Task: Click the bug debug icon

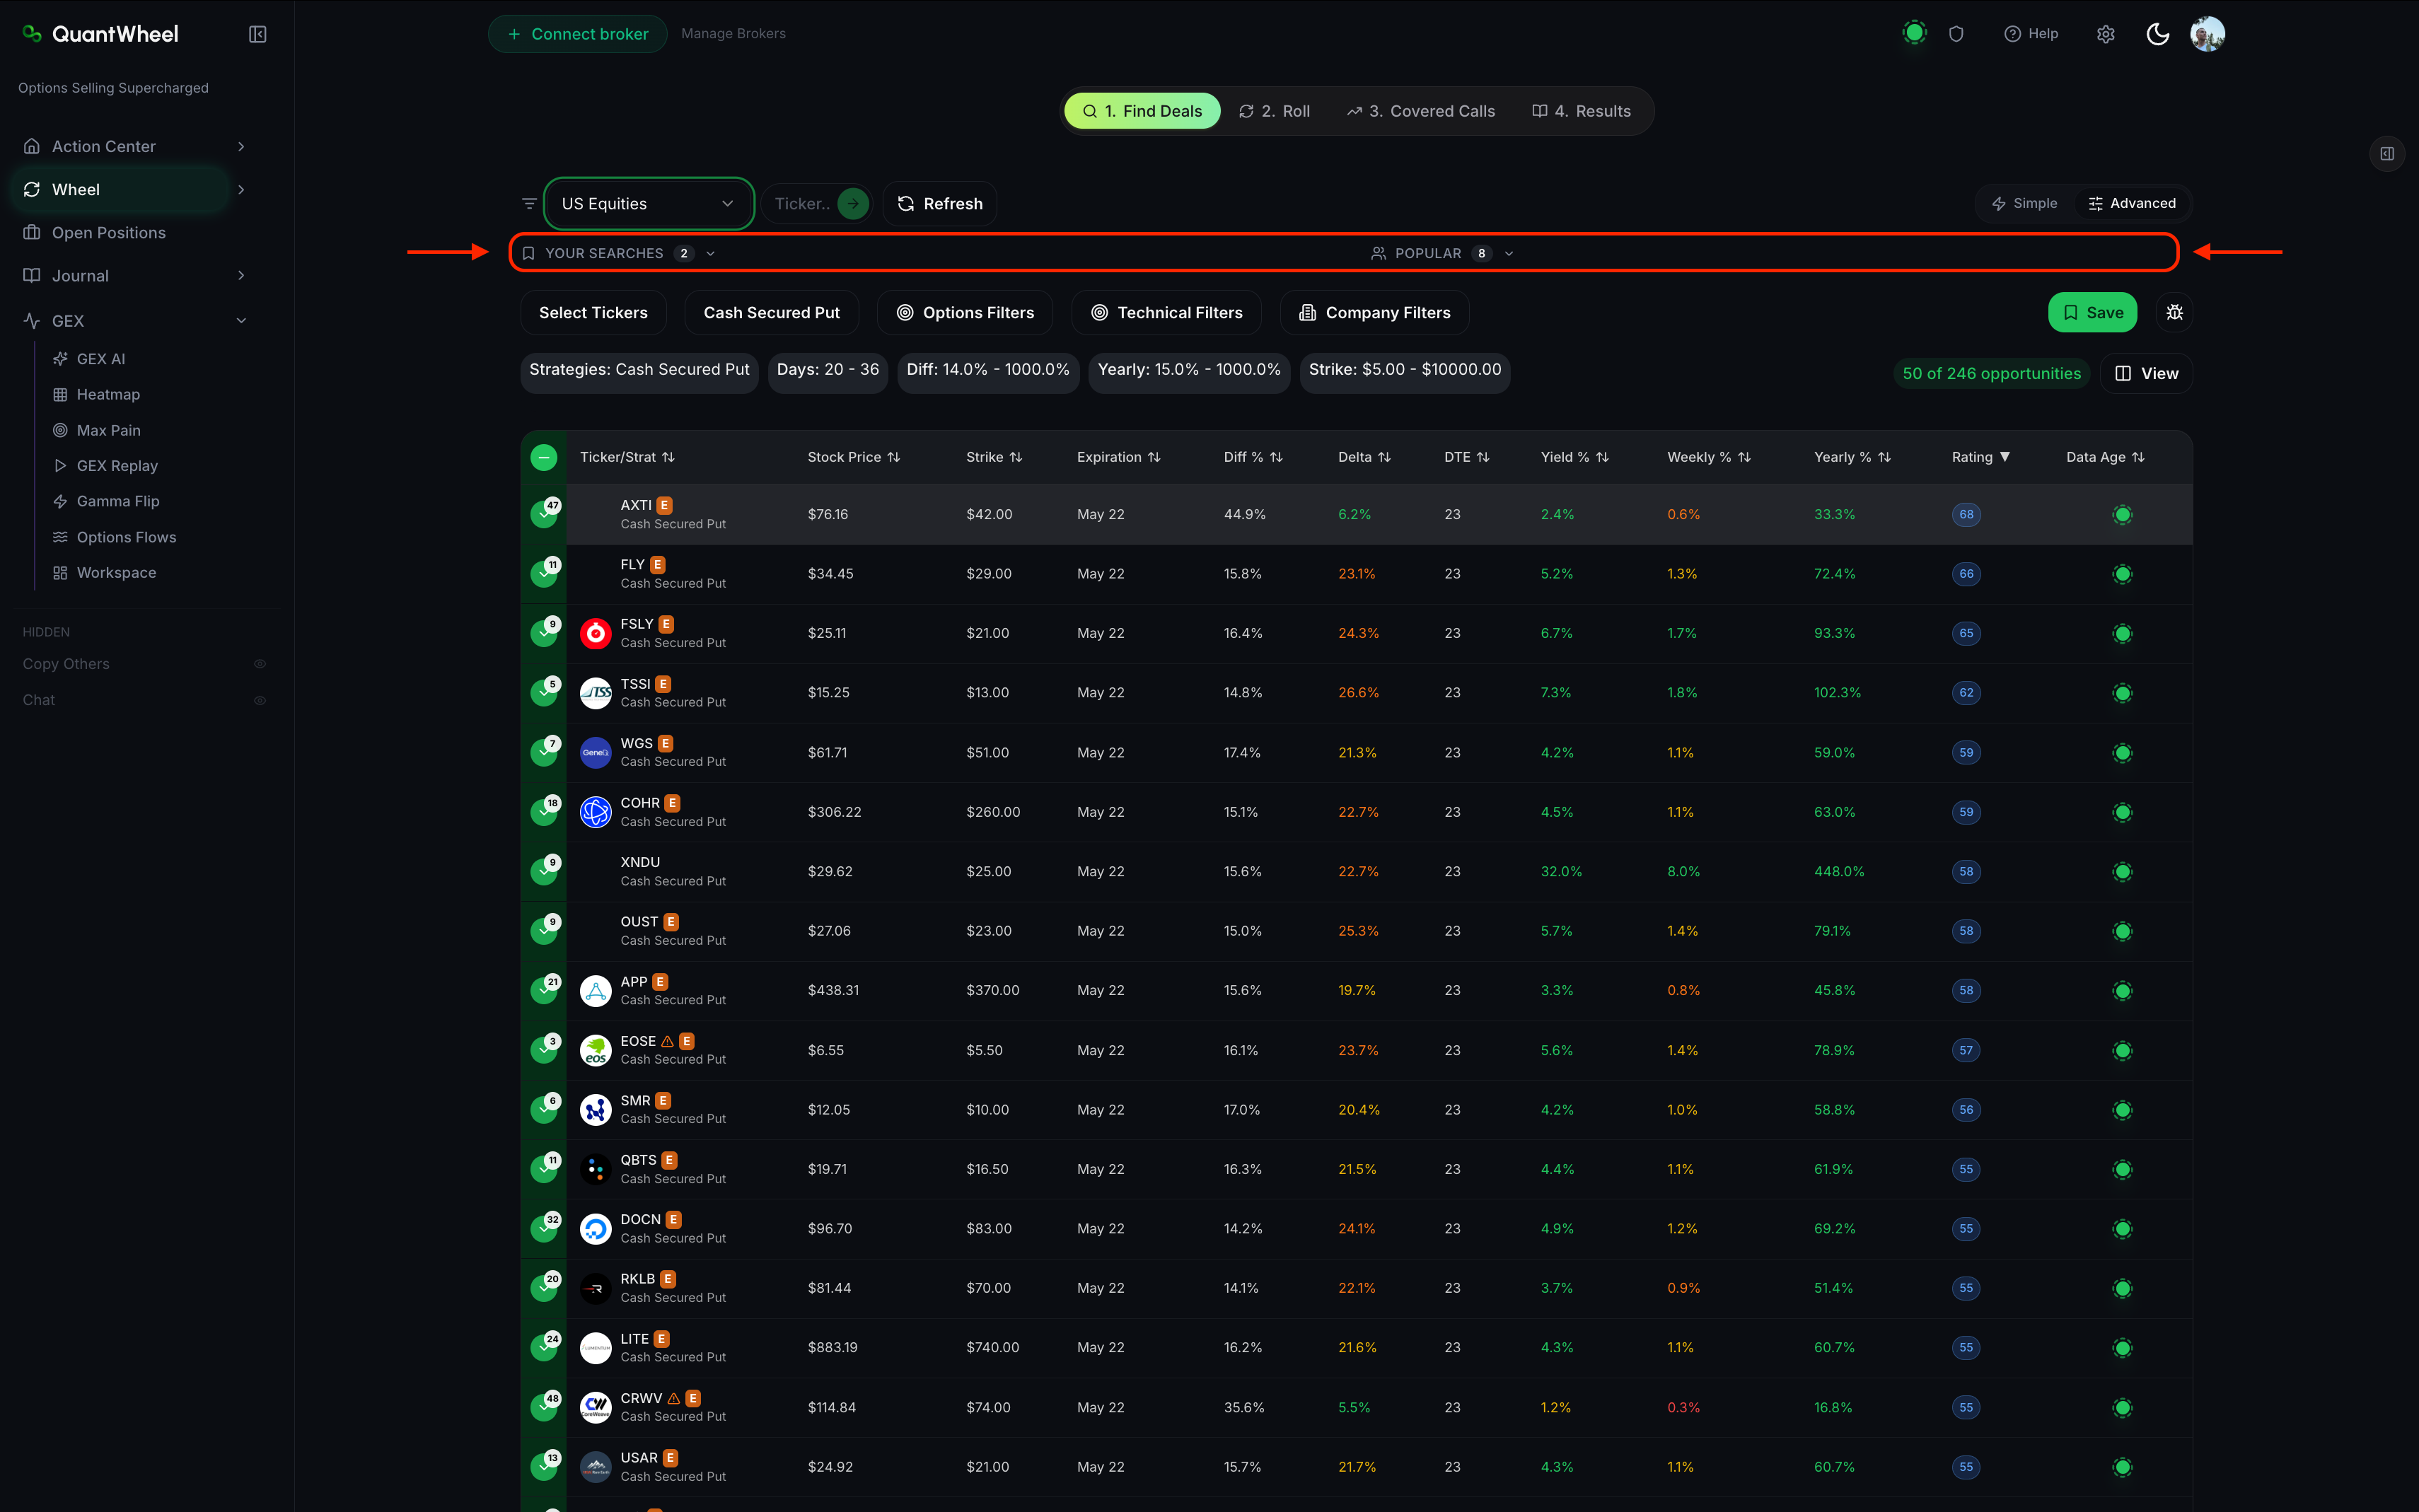Action: 2174,313
